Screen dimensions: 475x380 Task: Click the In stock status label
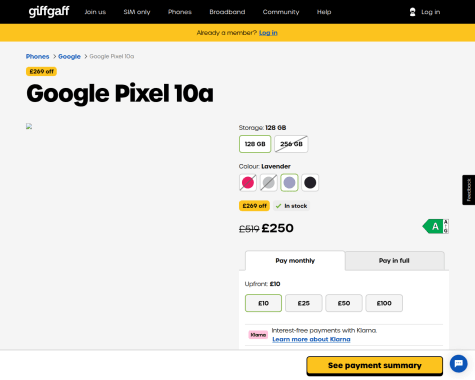292,206
